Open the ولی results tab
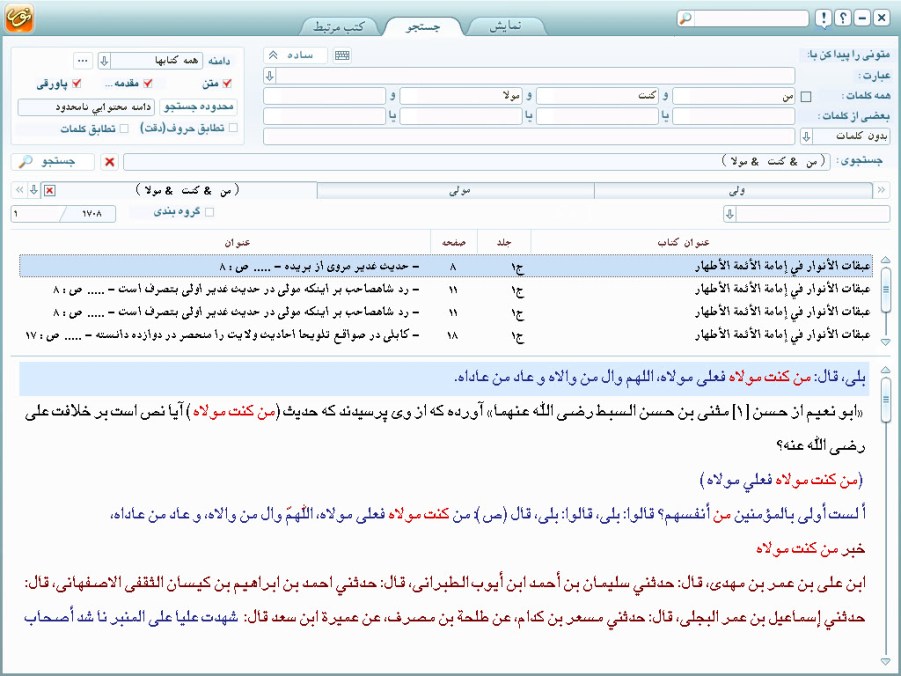Image resolution: width=901 pixels, height=676 pixels. (x=733, y=190)
